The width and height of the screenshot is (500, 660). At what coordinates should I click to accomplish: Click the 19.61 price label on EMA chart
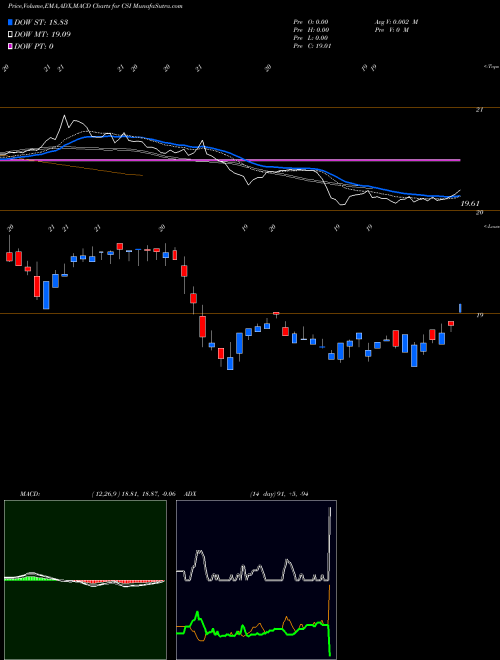click(x=471, y=204)
